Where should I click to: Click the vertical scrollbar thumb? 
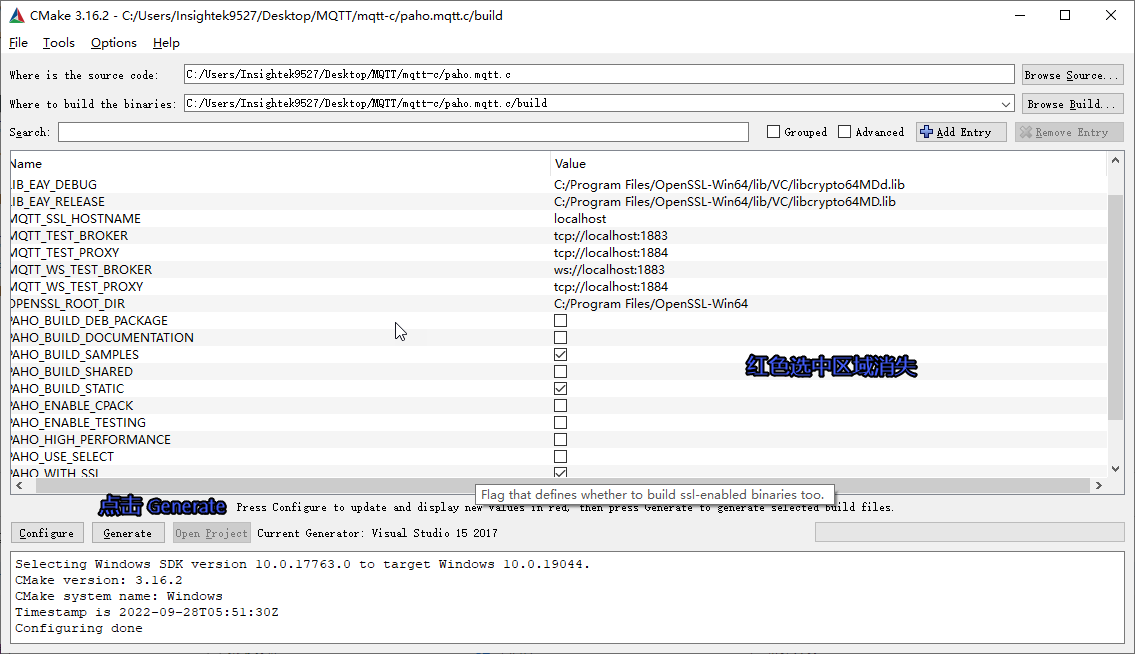tap(1115, 306)
